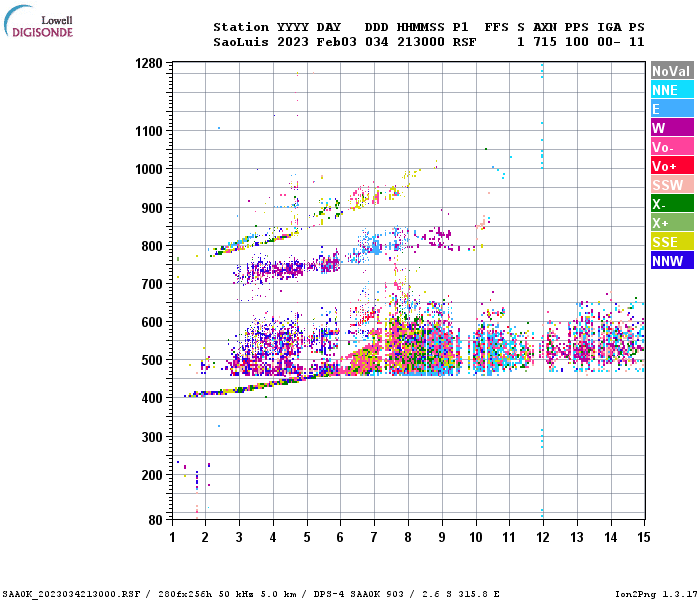
Task: Click the 400 height axis label
Action: pyautogui.click(x=152, y=398)
